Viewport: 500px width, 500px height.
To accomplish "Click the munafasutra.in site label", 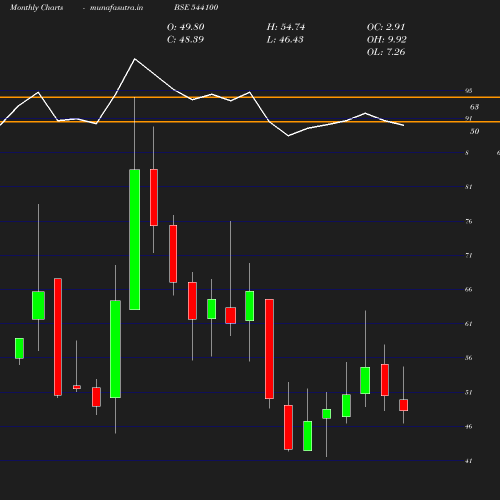I will 116,8.
